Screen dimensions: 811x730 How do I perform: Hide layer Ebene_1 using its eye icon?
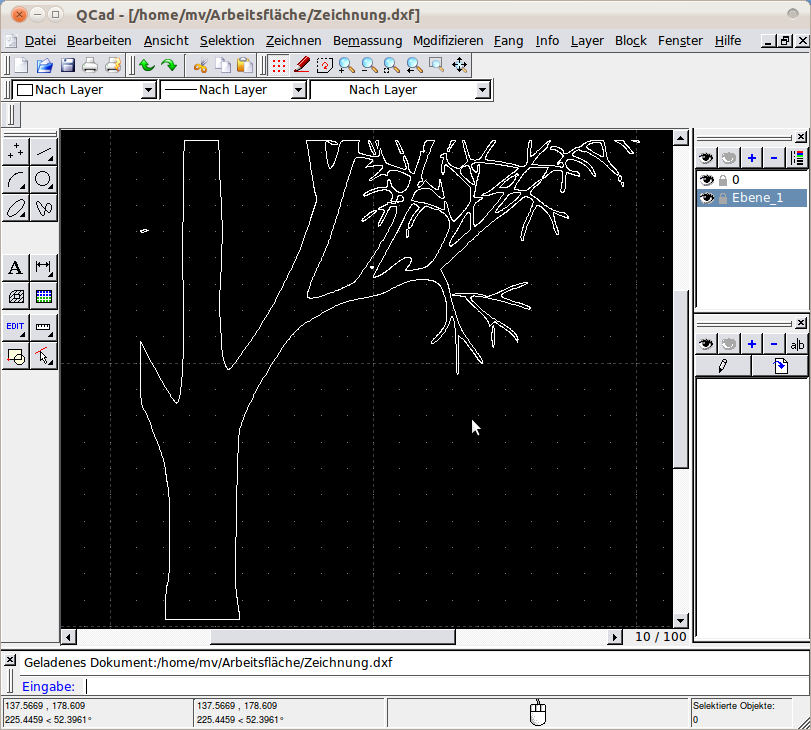point(707,198)
